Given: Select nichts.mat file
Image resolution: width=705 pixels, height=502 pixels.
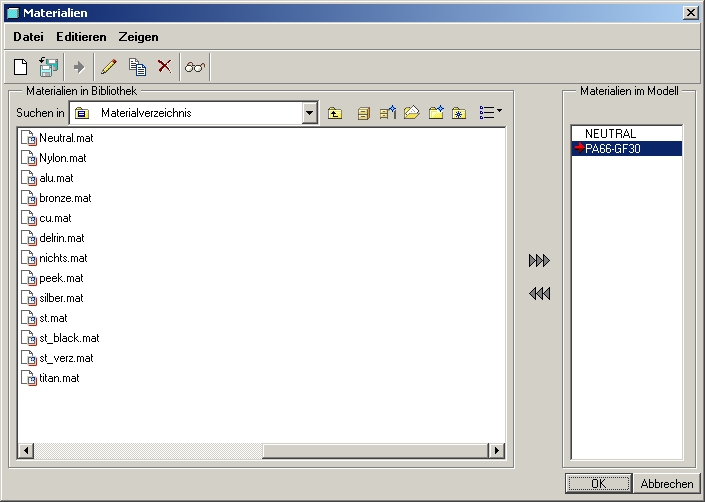Looking at the screenshot, I should (x=54, y=258).
